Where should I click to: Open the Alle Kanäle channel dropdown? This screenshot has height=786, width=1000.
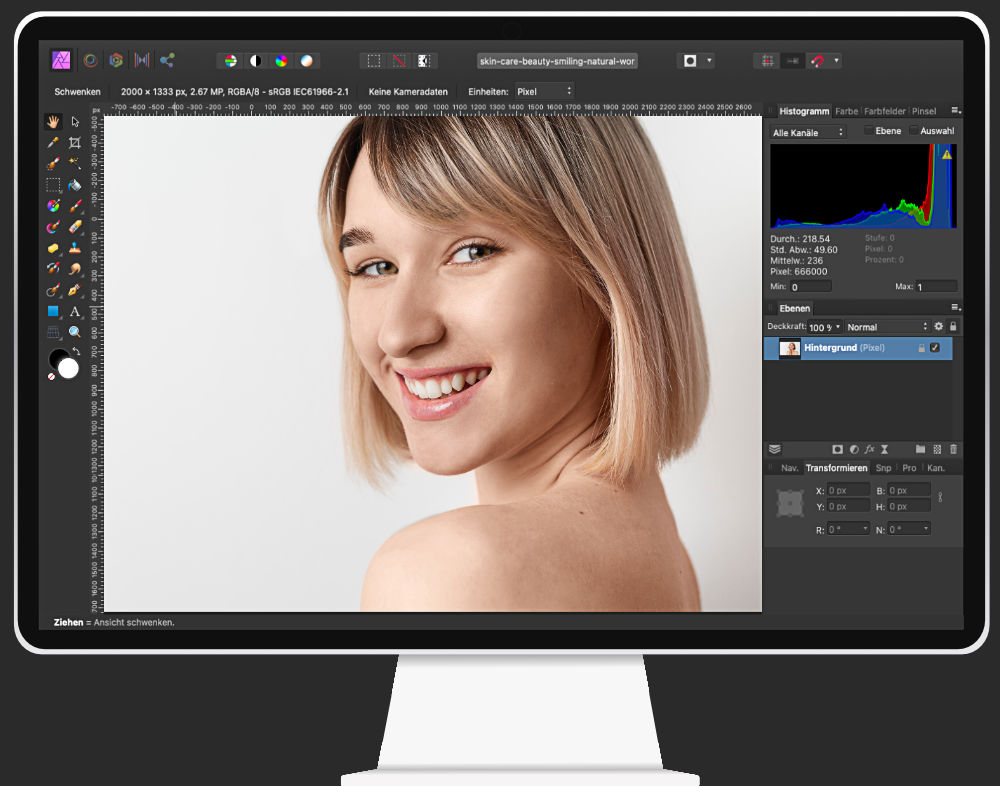808,132
